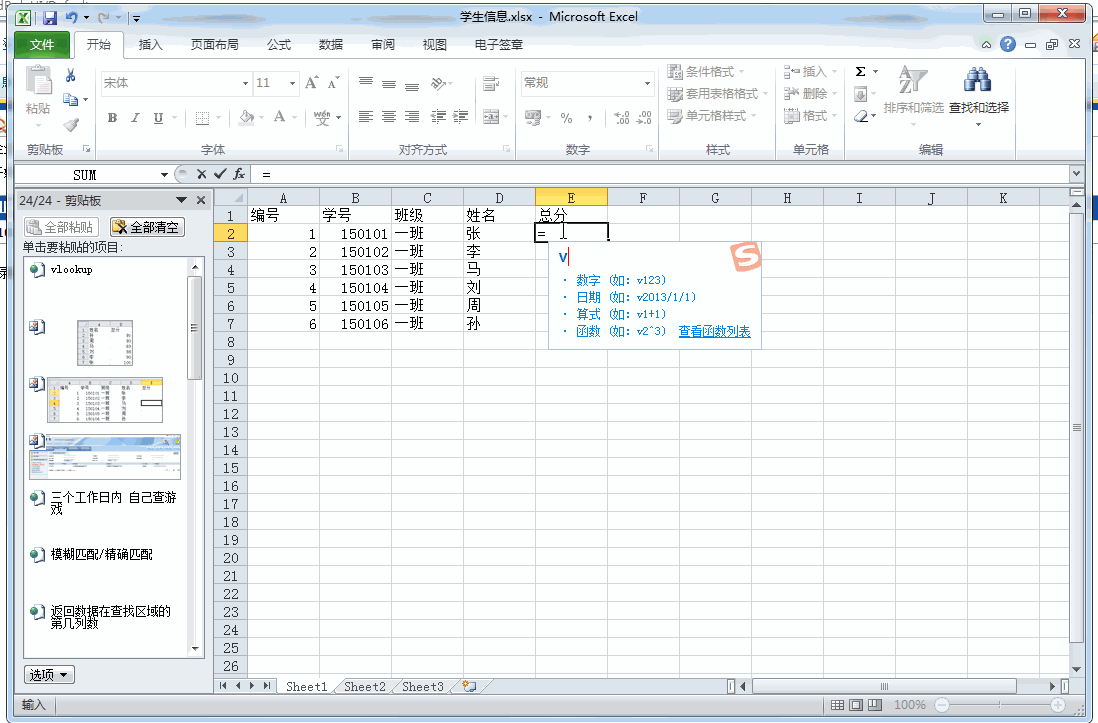Click the Clear eraser icon
Image resolution: width=1098 pixels, height=723 pixels.
(x=861, y=116)
